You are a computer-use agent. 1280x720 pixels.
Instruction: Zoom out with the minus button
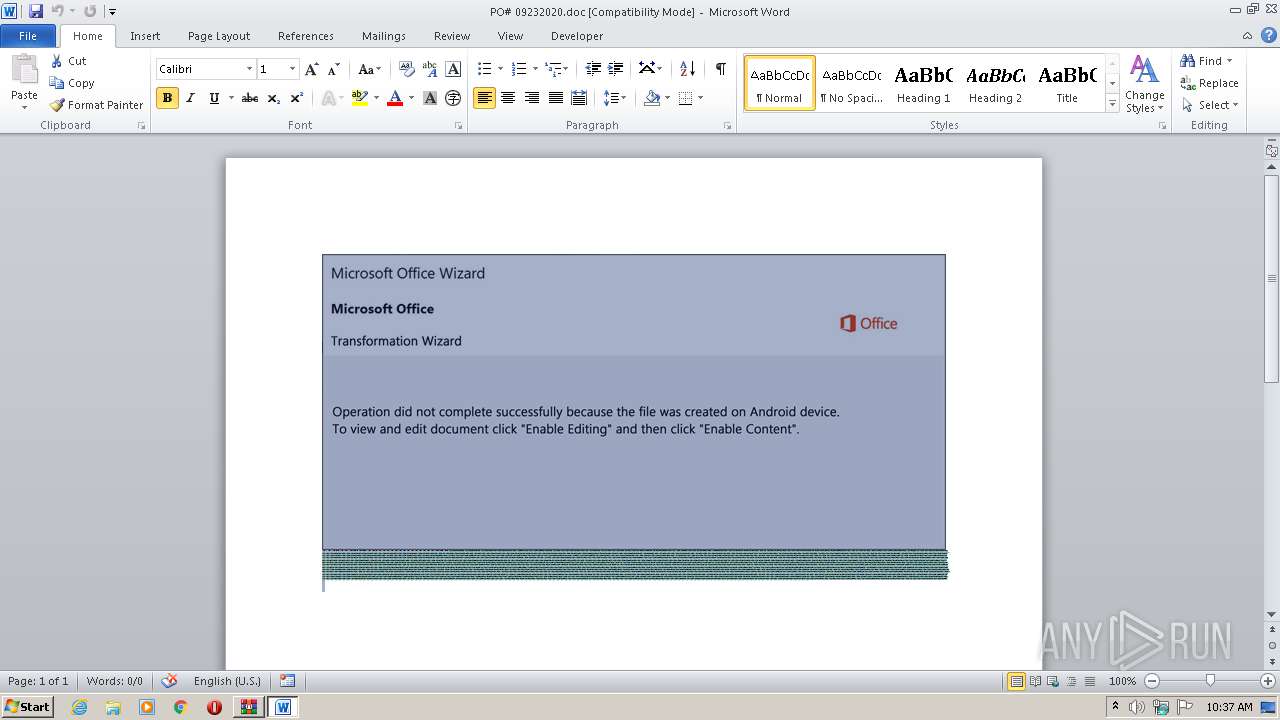1152,681
